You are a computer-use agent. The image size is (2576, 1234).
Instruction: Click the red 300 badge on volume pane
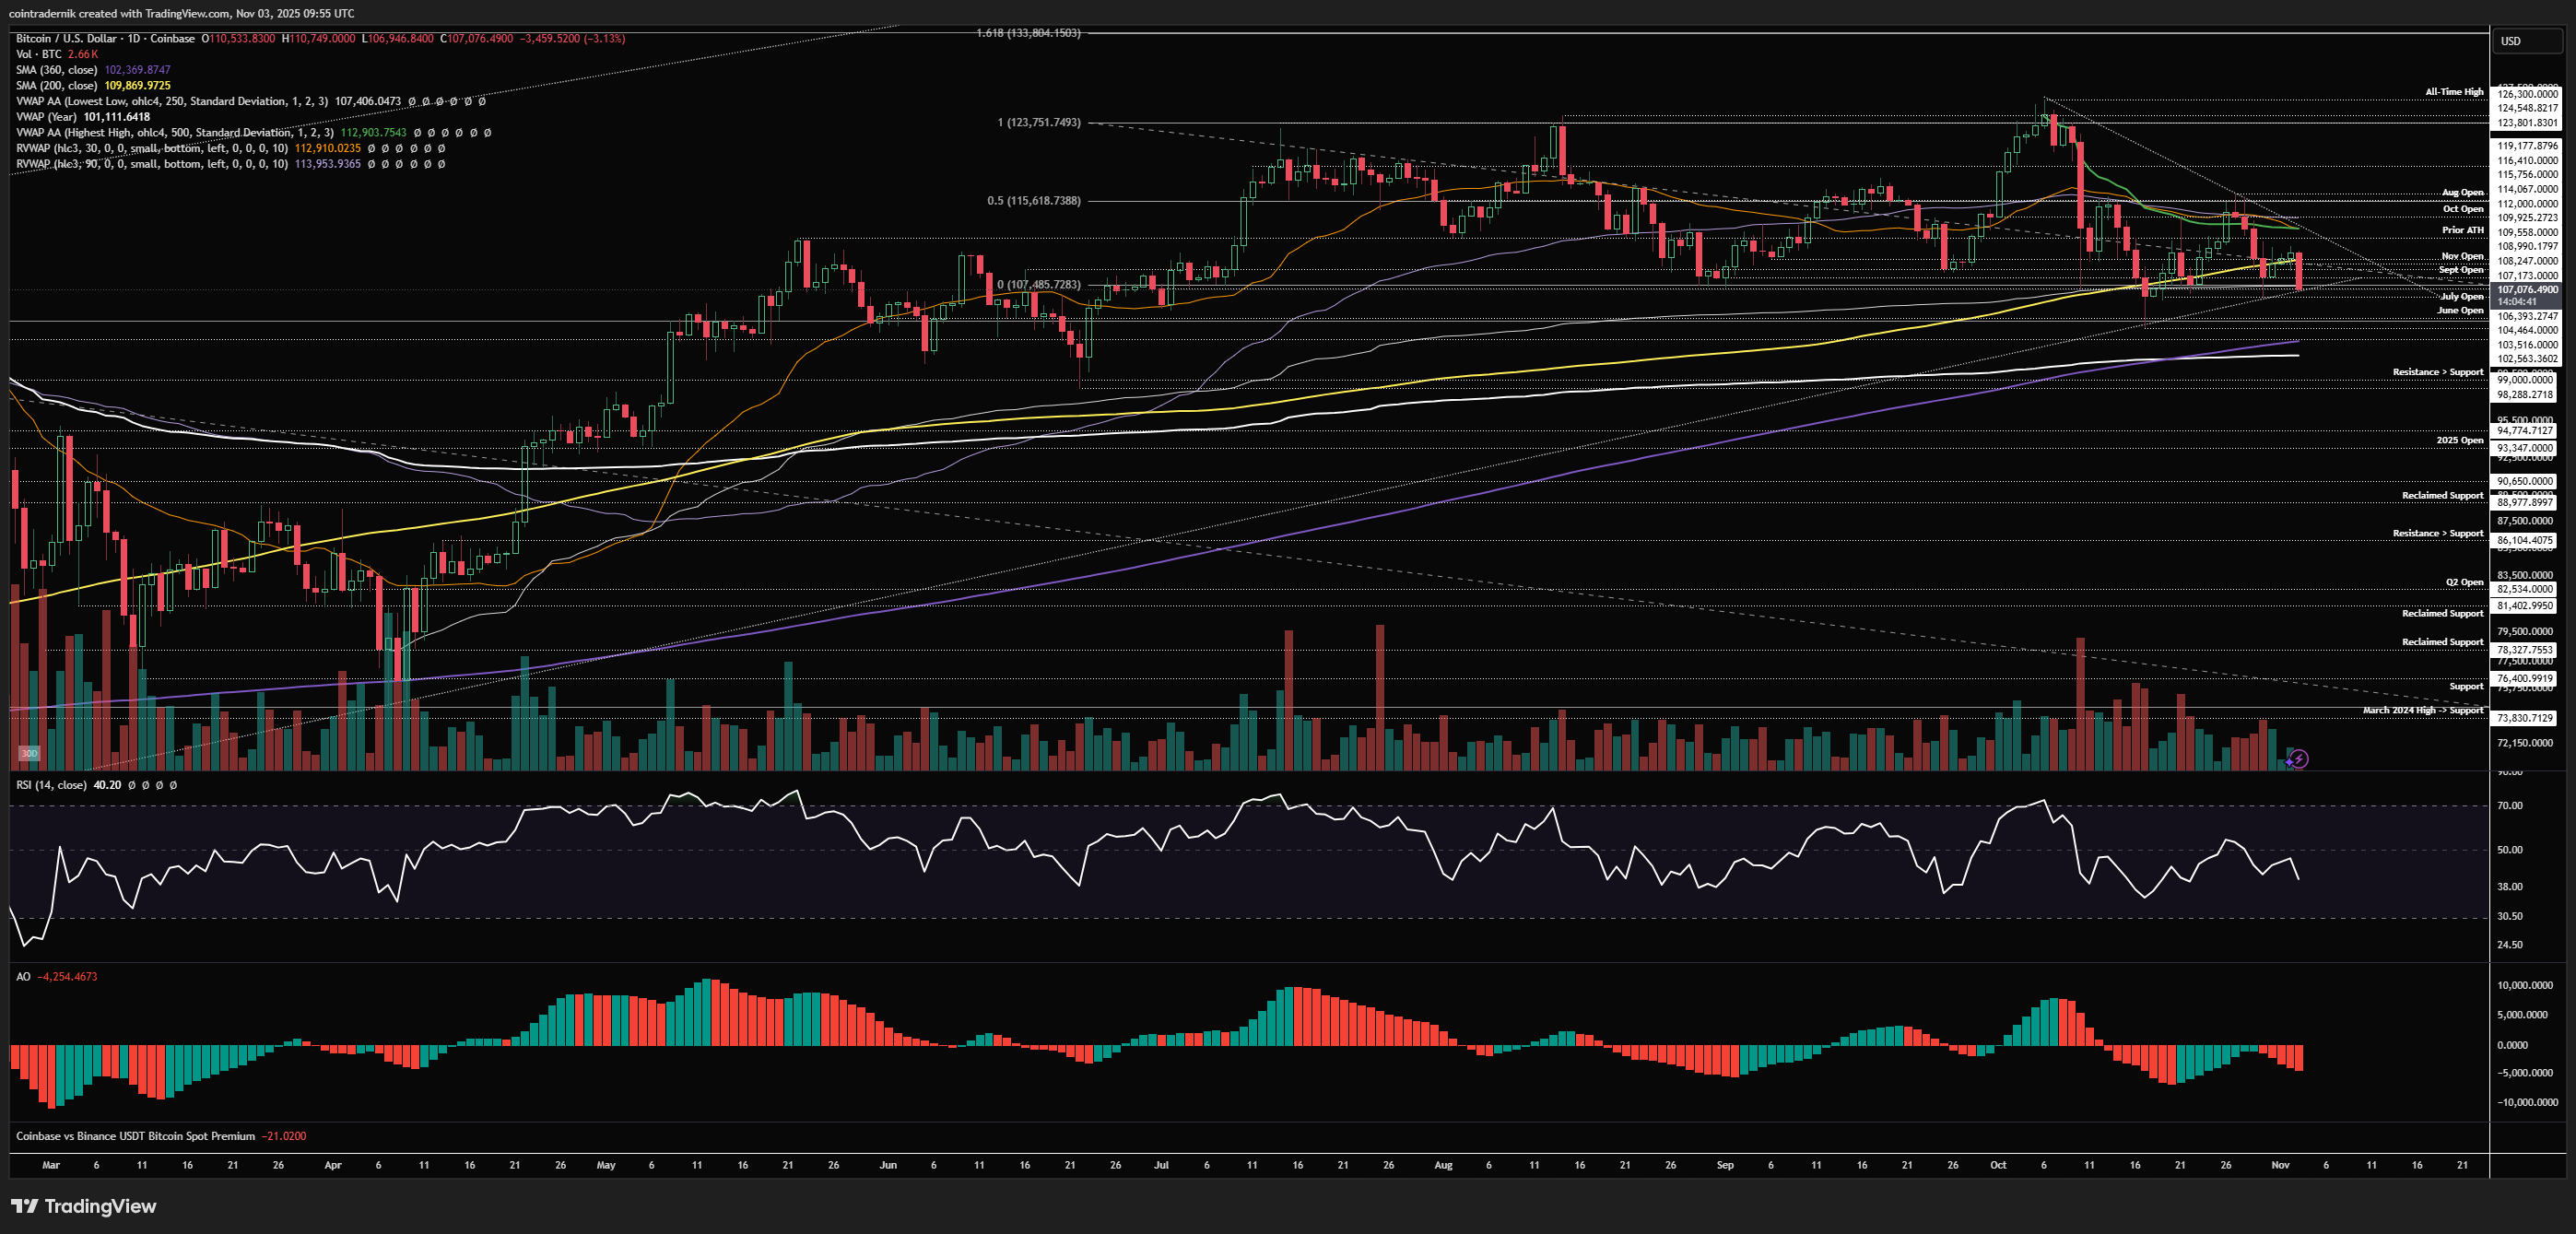click(x=29, y=753)
